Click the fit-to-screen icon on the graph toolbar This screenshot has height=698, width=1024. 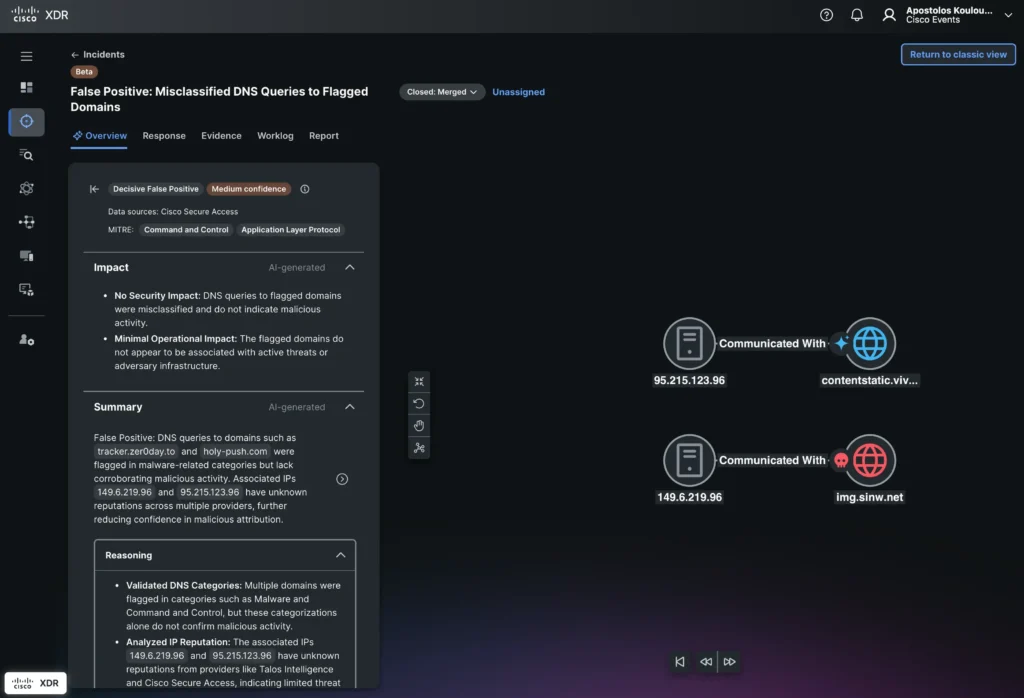419,381
